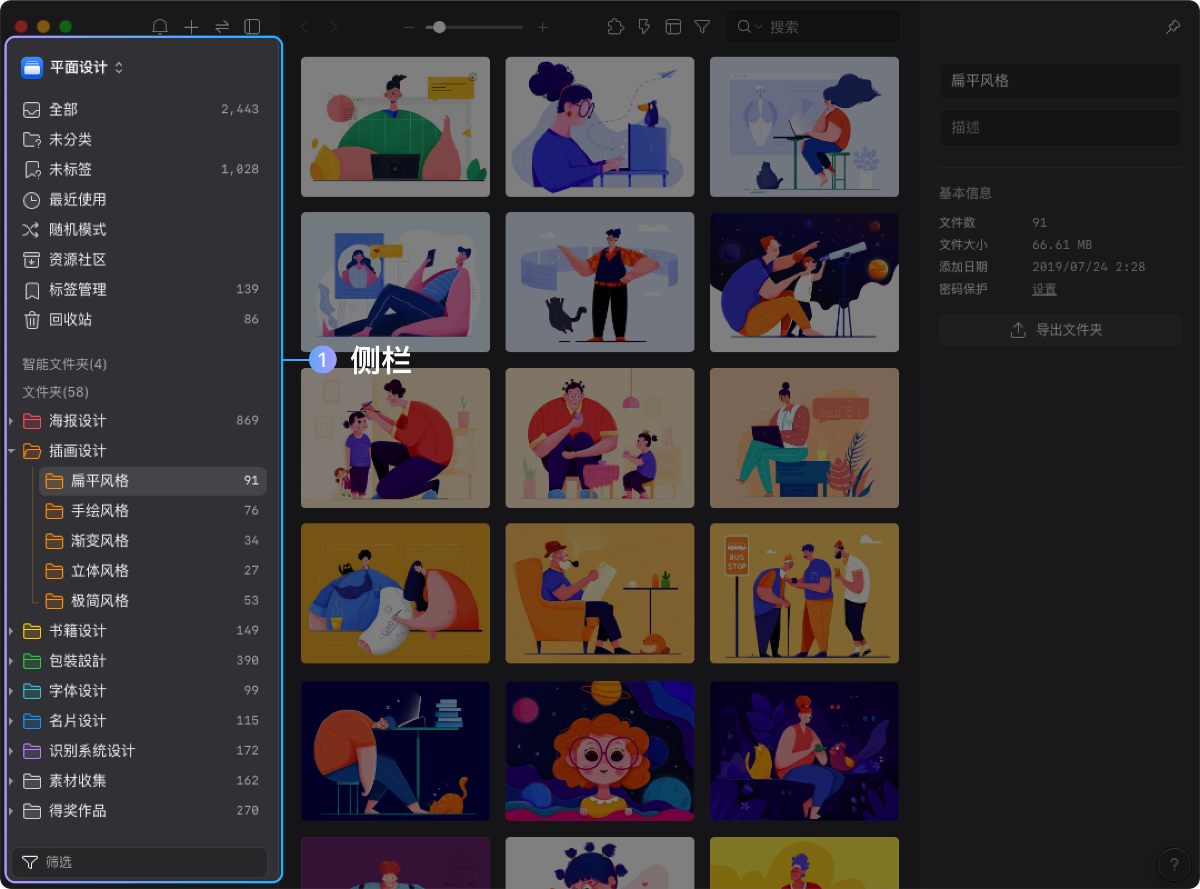
Task: Open the bus stop illustration thumbnail
Action: tap(804, 593)
